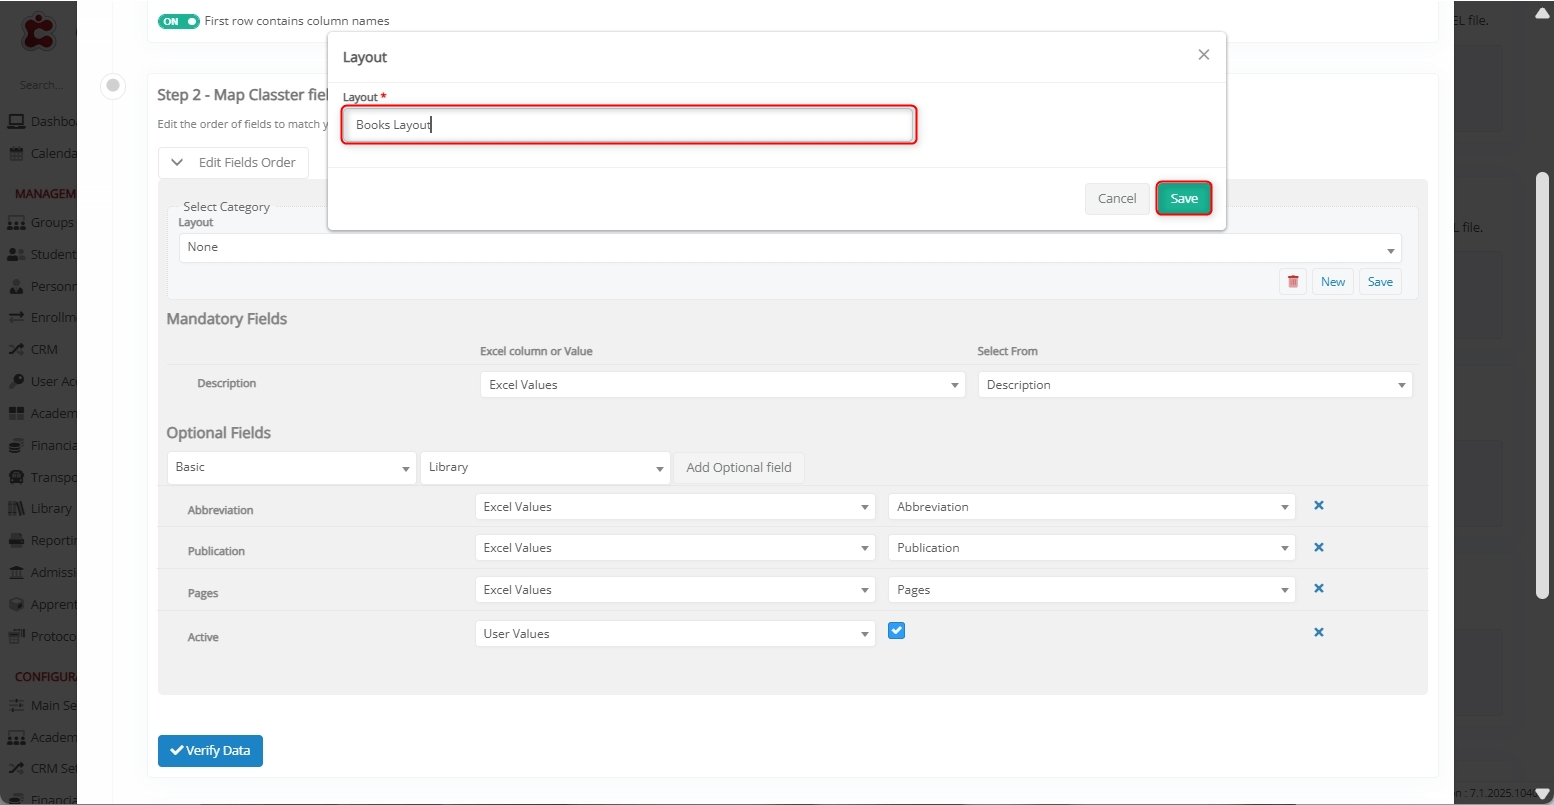Toggle First row contains column names switch
Screen dimensions: 1554x805
179,21
